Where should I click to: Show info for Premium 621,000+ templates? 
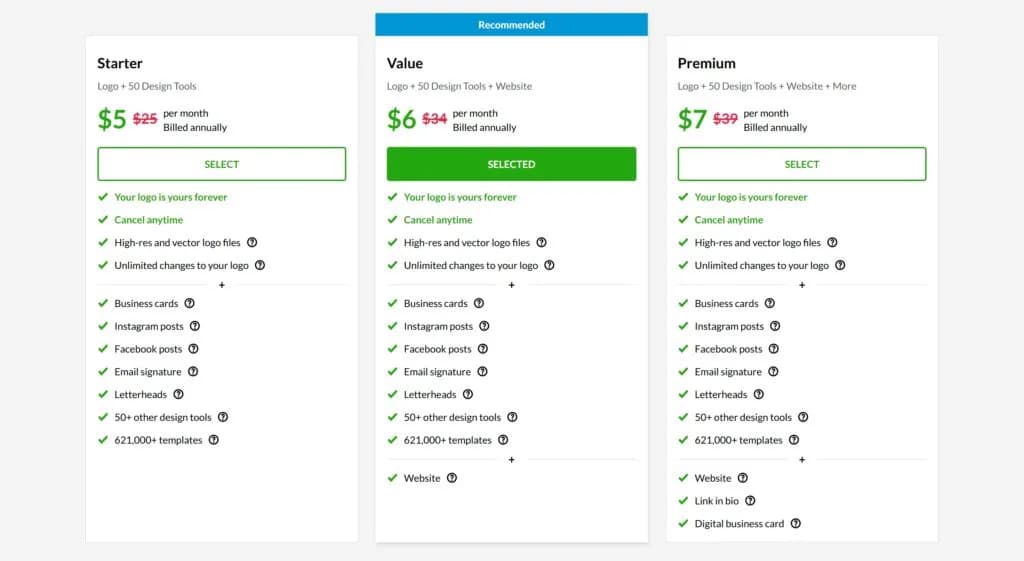point(794,440)
